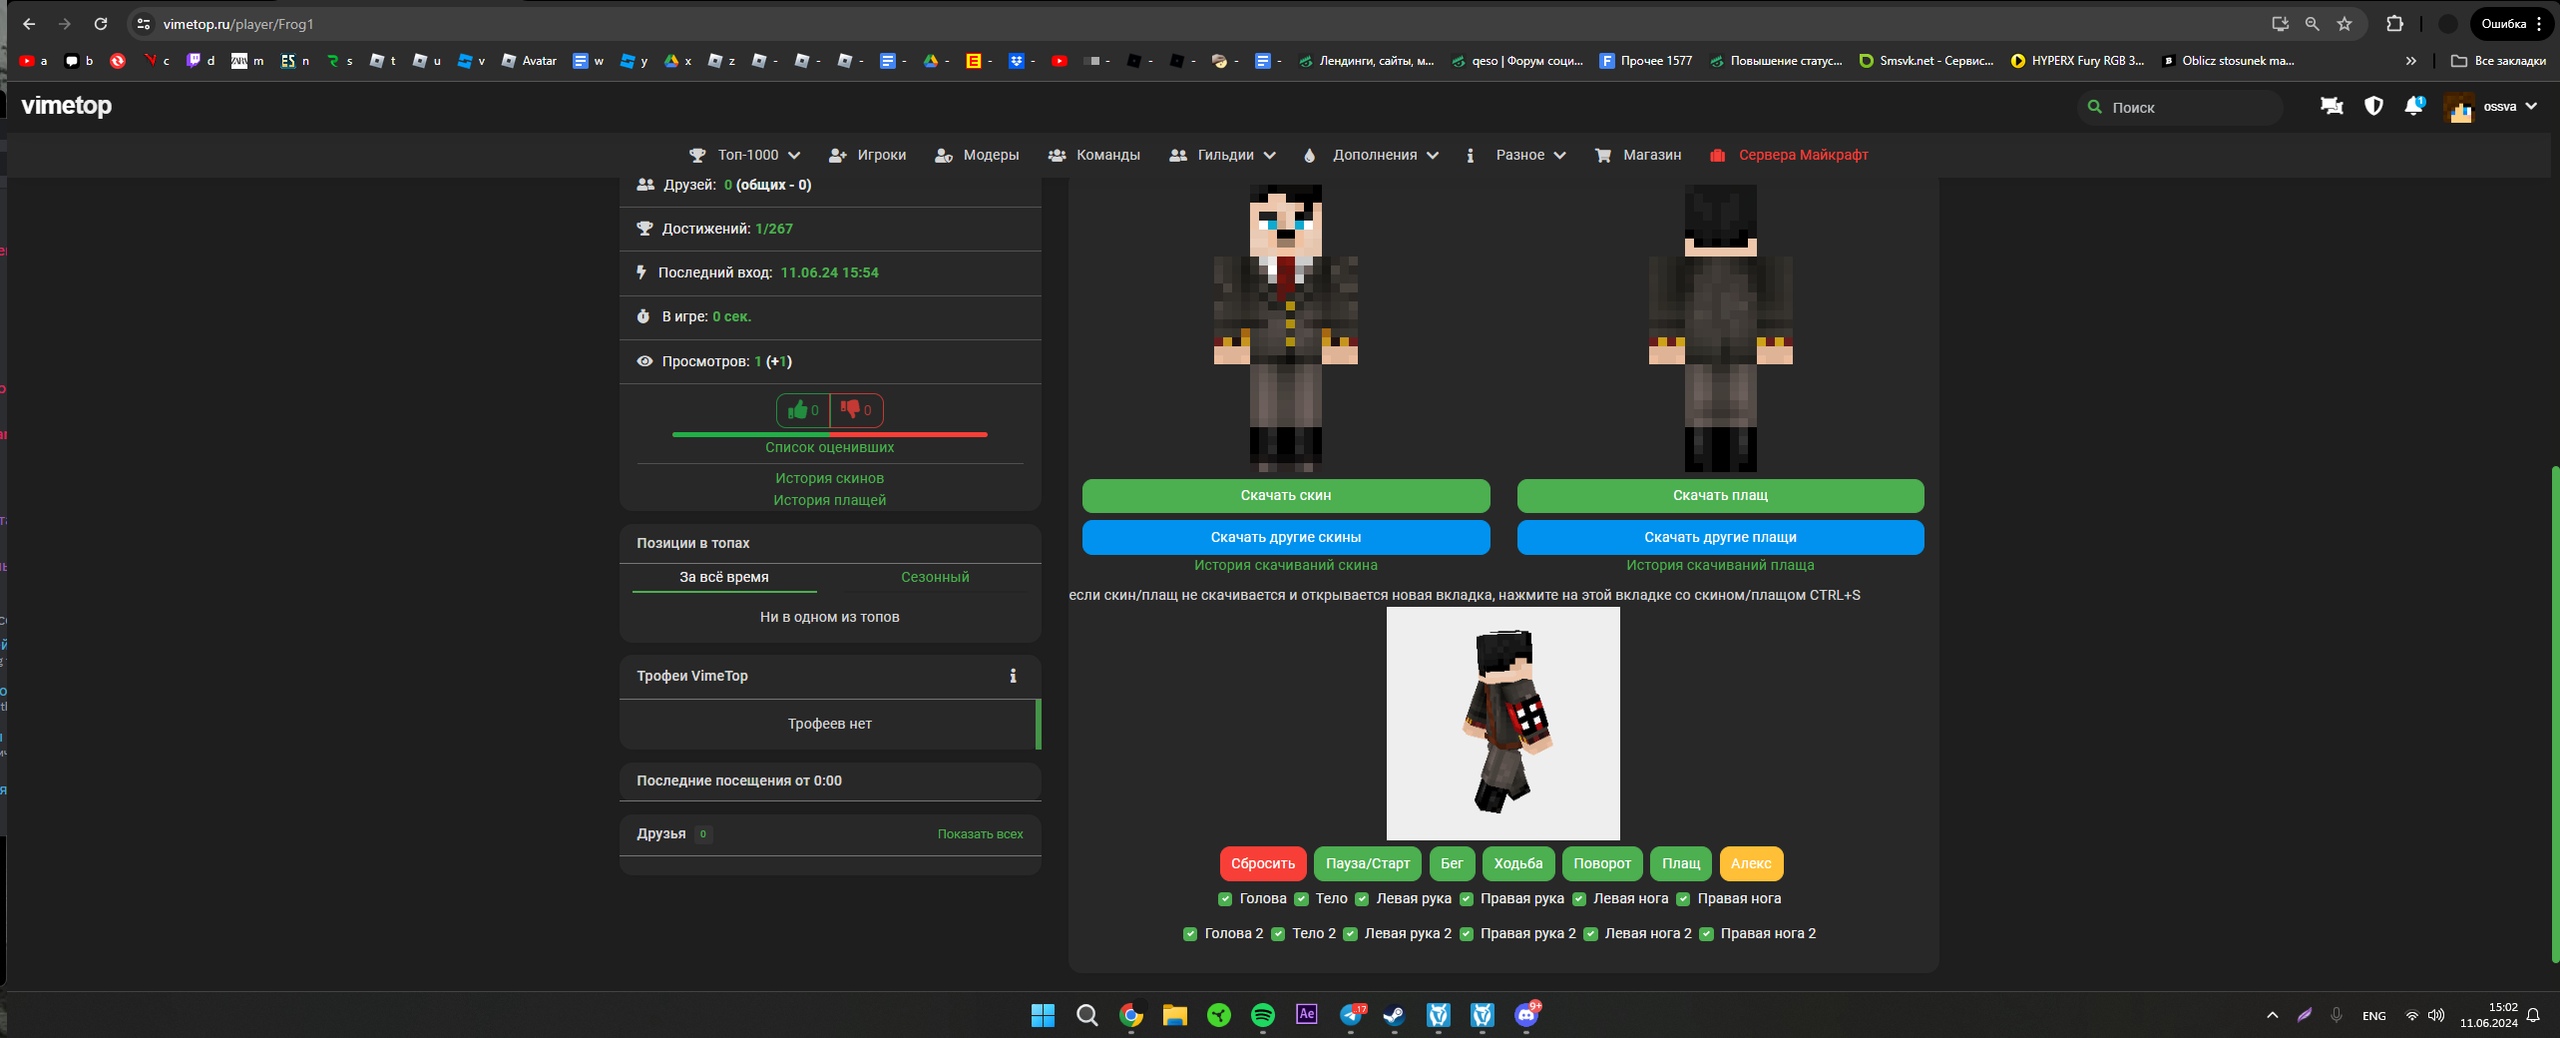Open Spotify from the taskbar

pos(1263,1015)
